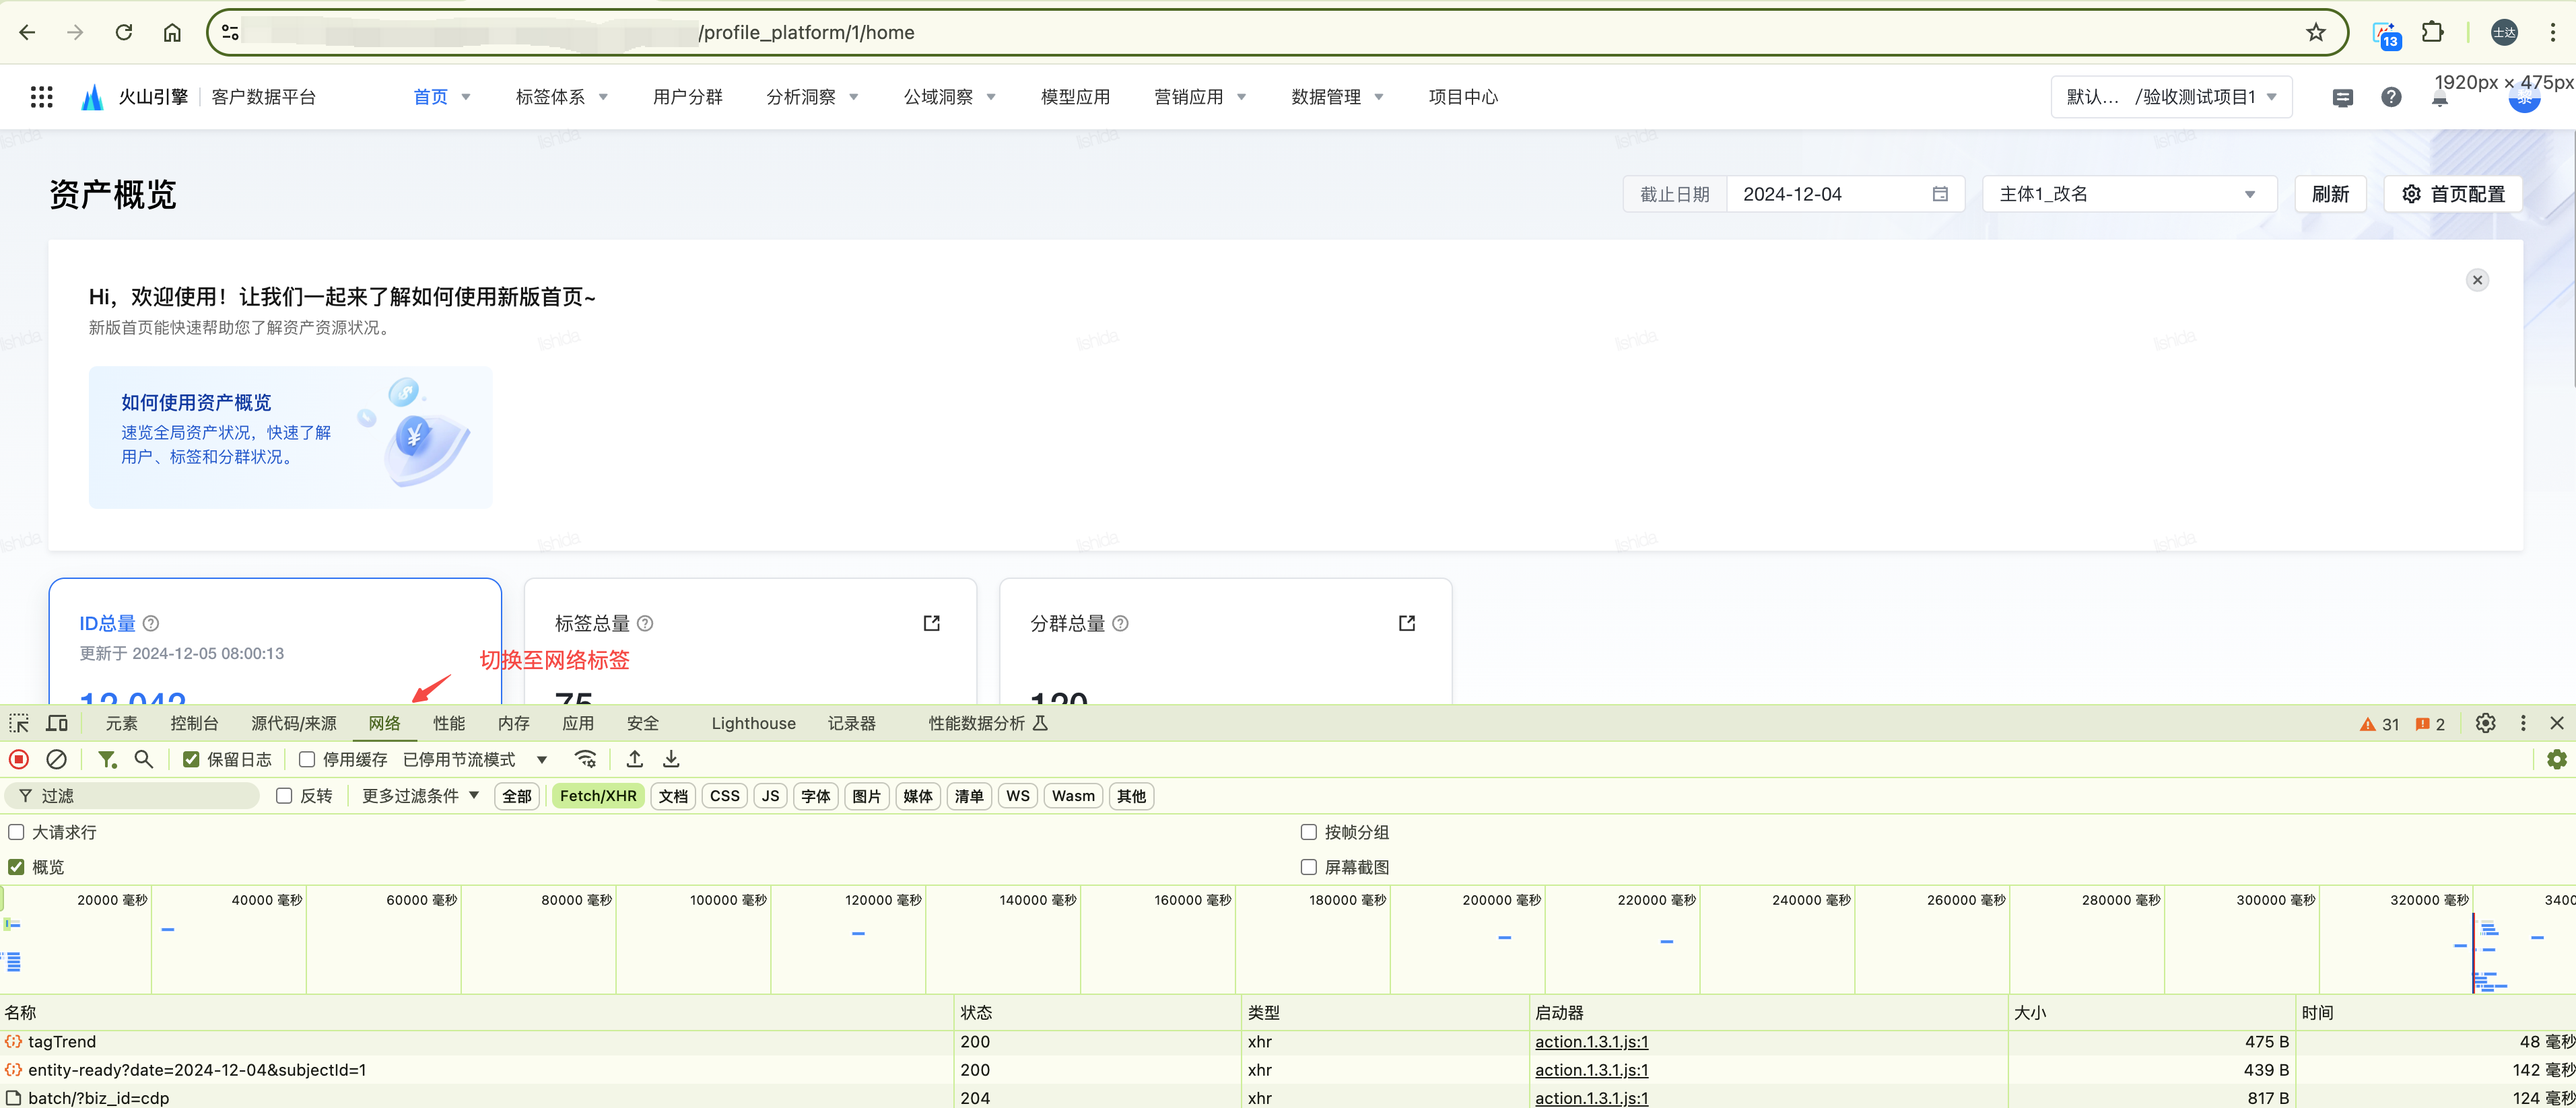Clear the network log icon
Image resolution: width=2576 pixels, height=1108 pixels.
pos(57,759)
